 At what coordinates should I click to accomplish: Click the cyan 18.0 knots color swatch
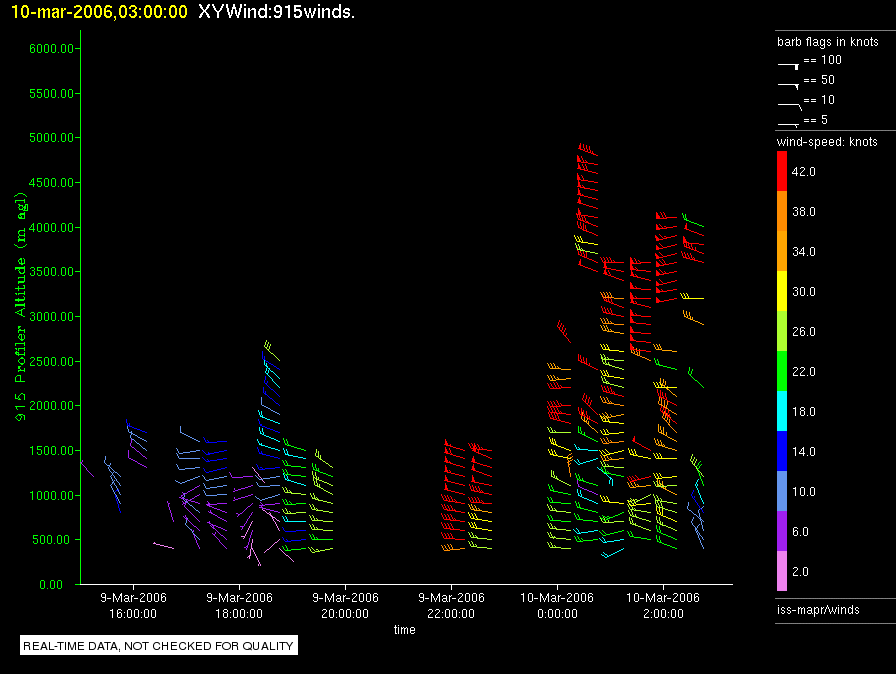click(782, 411)
